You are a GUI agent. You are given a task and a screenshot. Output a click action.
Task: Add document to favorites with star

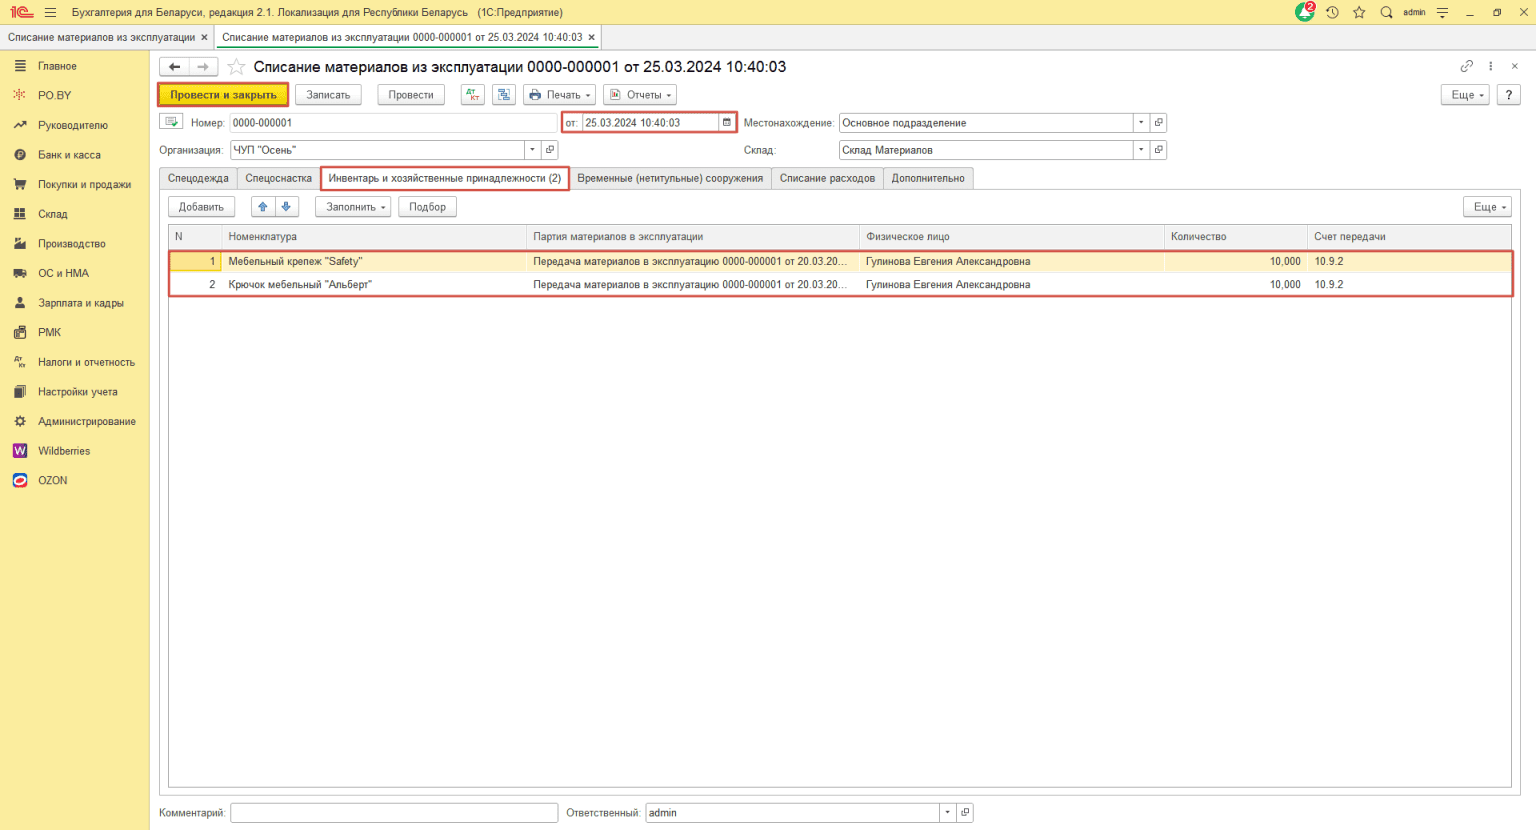(x=236, y=67)
